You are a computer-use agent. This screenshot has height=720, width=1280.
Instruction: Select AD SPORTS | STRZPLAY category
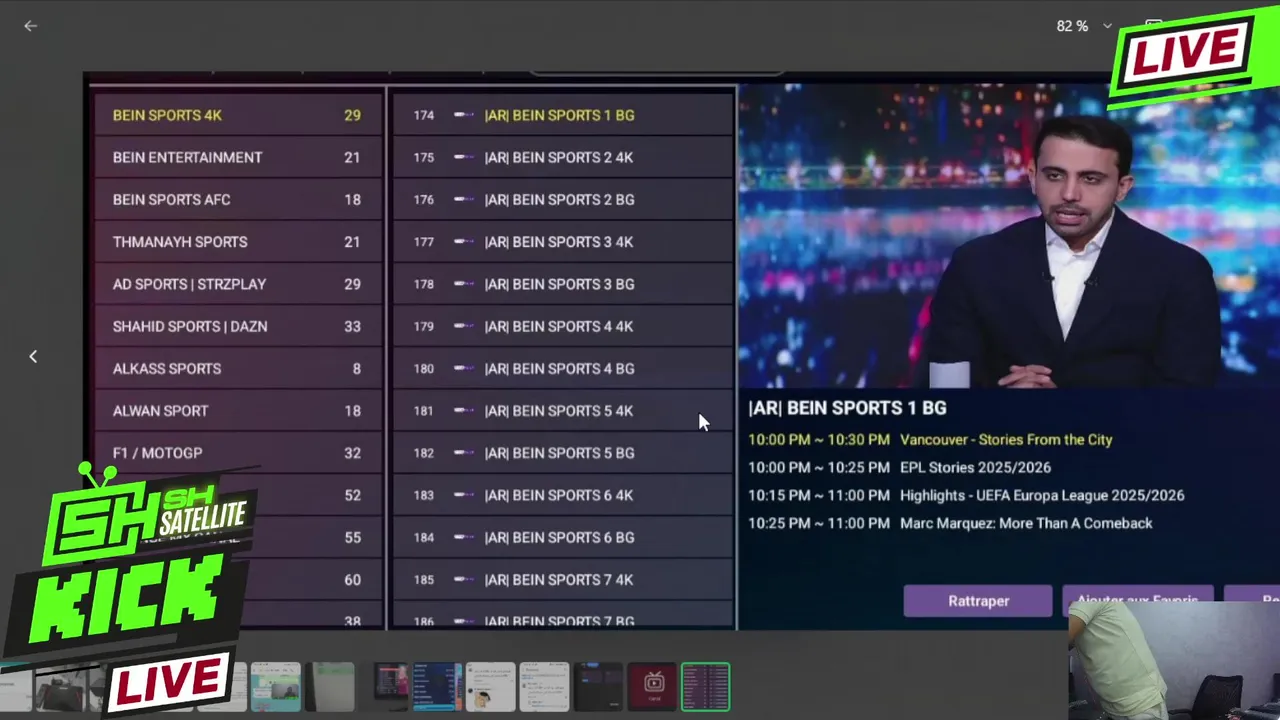pos(237,284)
